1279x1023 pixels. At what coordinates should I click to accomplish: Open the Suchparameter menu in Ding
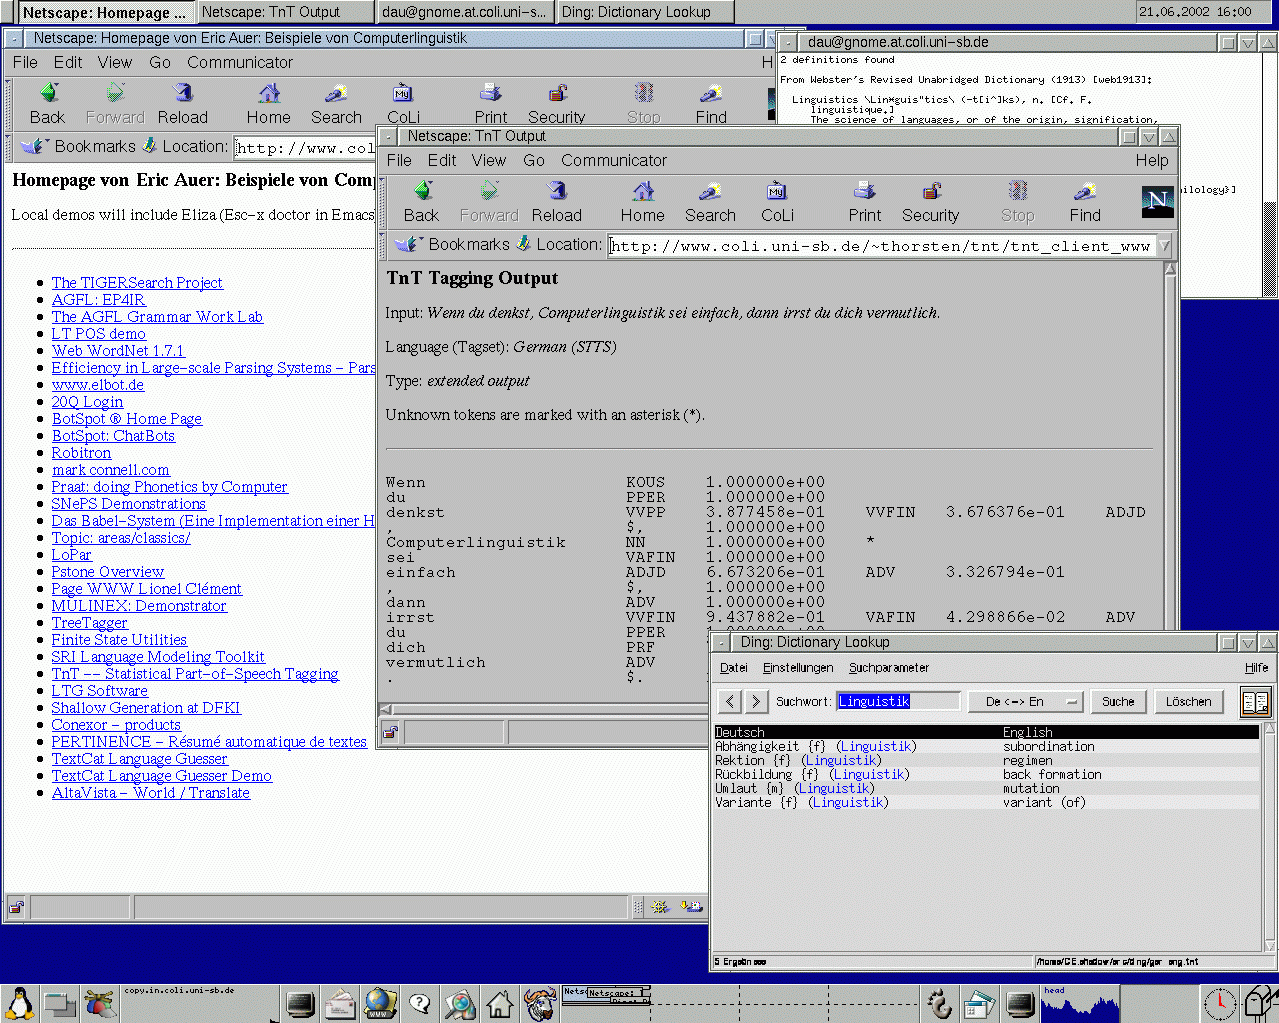pos(889,667)
